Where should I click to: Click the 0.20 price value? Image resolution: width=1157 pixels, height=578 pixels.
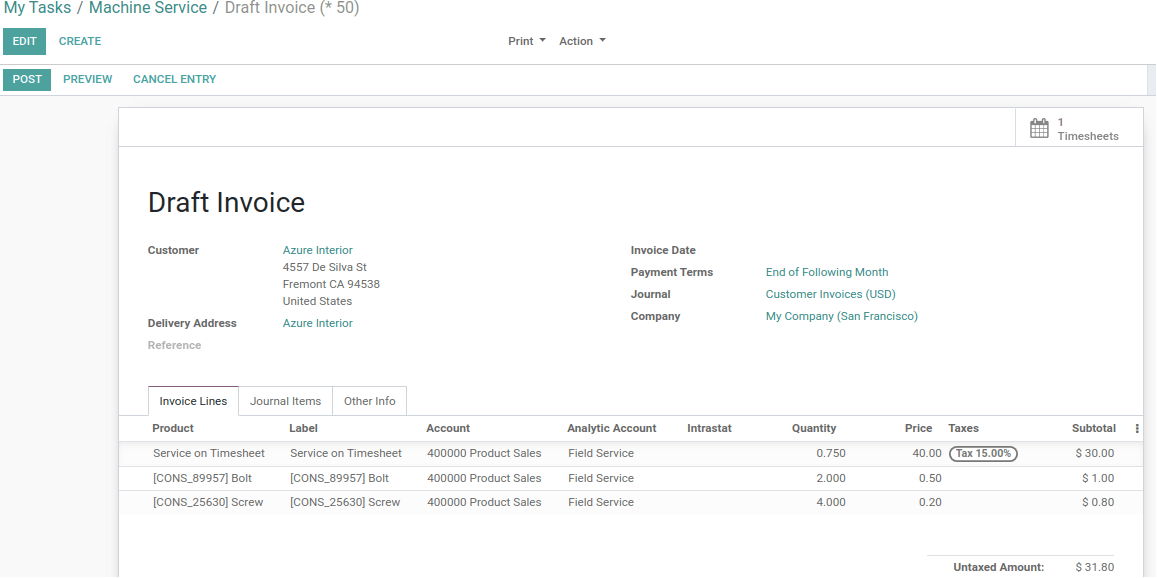click(930, 502)
